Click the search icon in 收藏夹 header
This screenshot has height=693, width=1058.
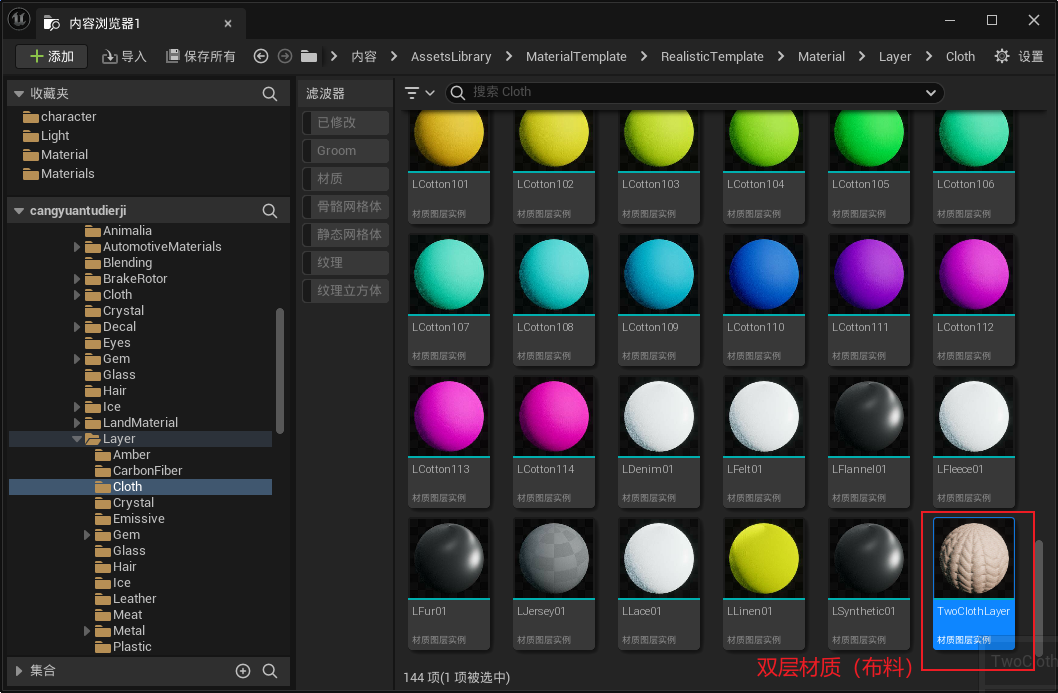(270, 94)
